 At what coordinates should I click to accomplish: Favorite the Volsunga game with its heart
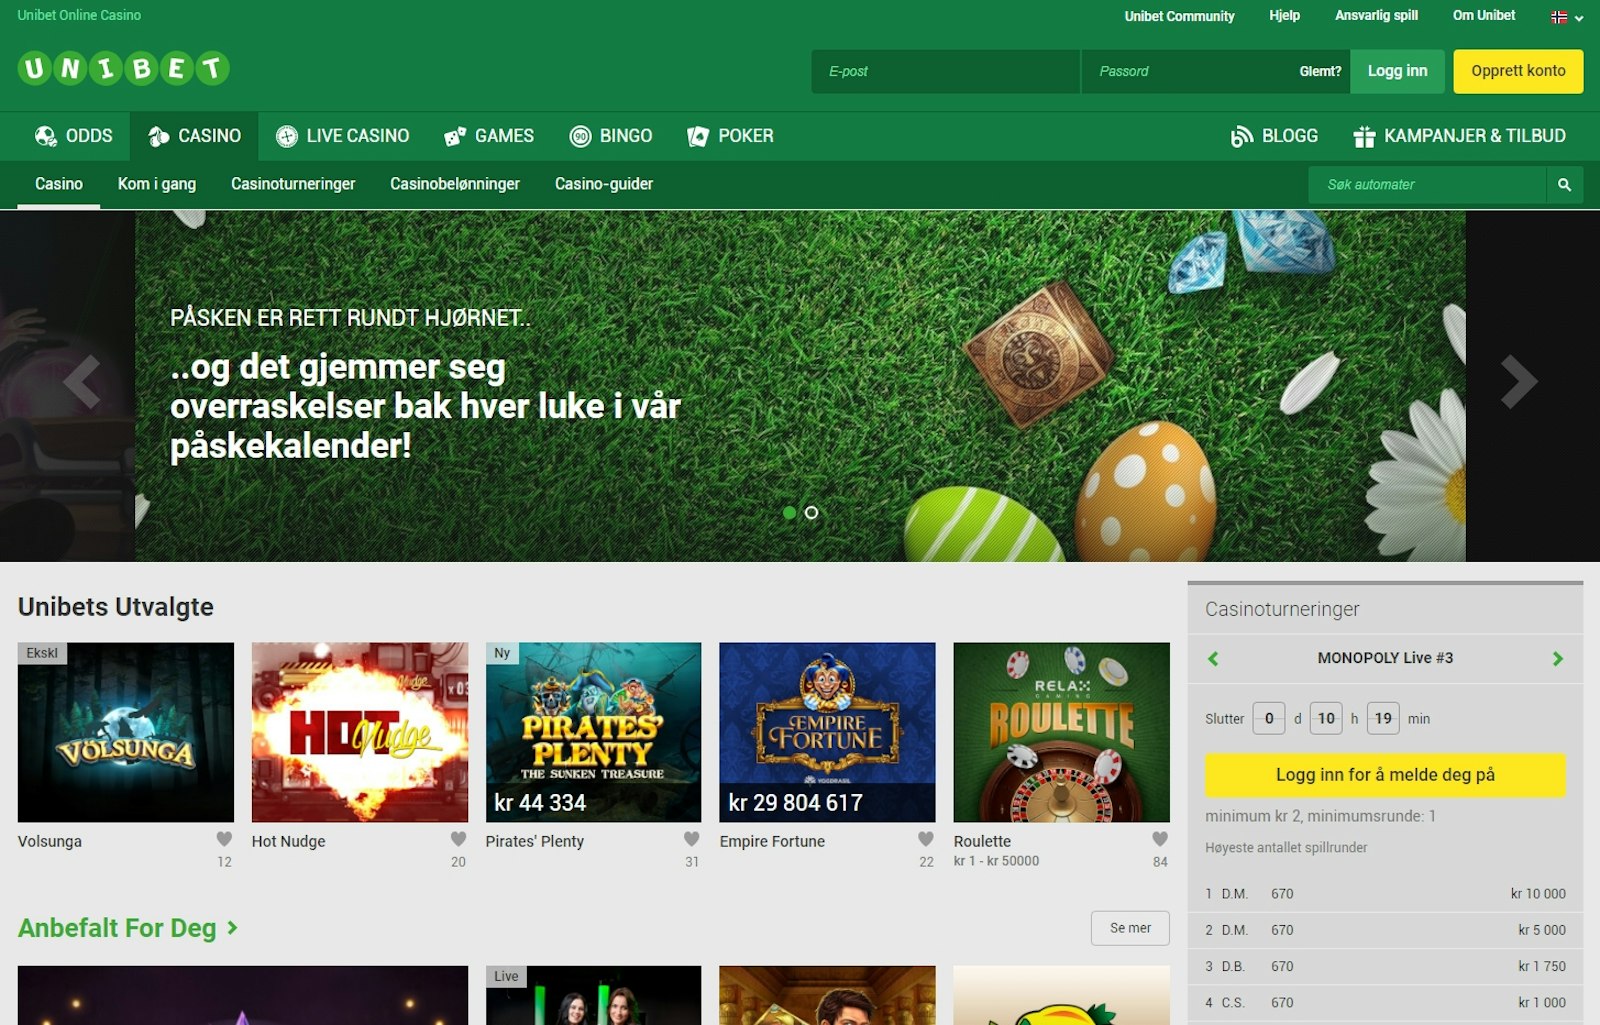click(225, 840)
